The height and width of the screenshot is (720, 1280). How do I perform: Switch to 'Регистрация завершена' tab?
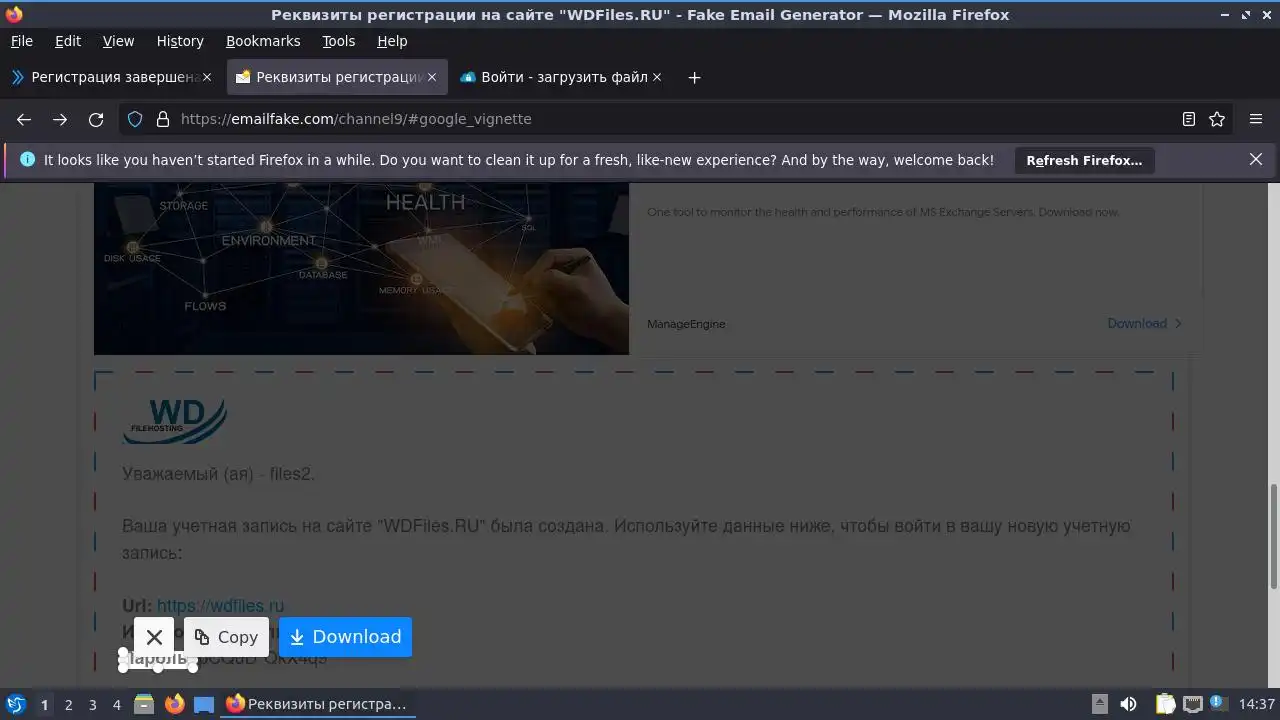tap(111, 77)
